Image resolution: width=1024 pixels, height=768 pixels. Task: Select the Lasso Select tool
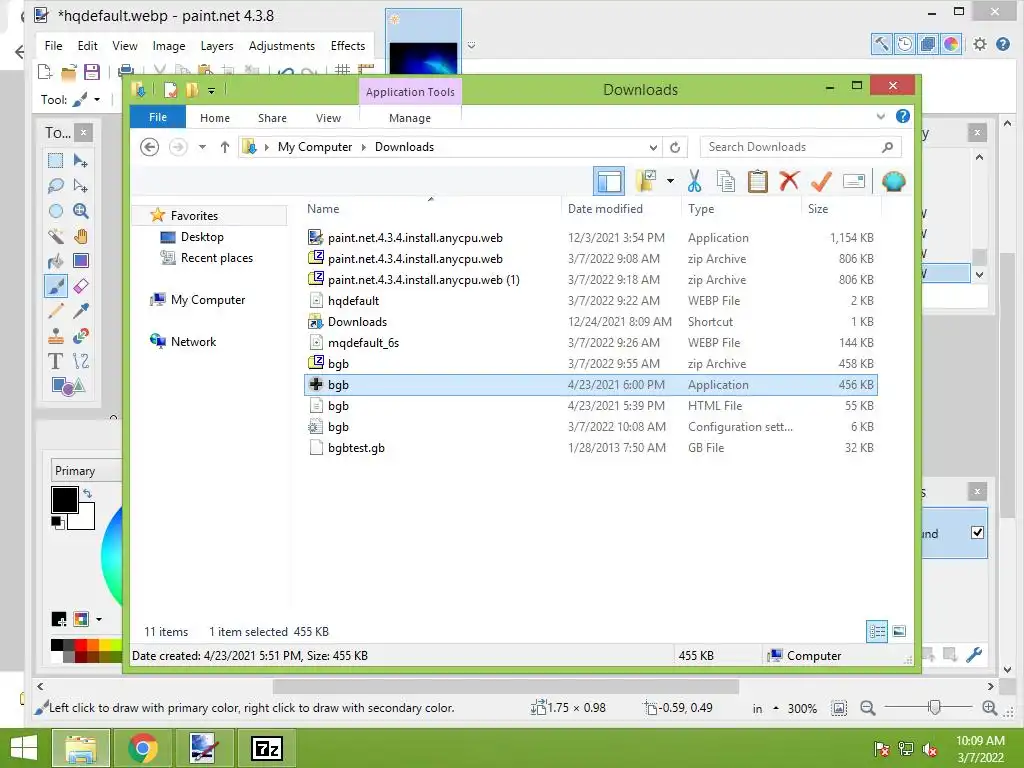coord(56,186)
